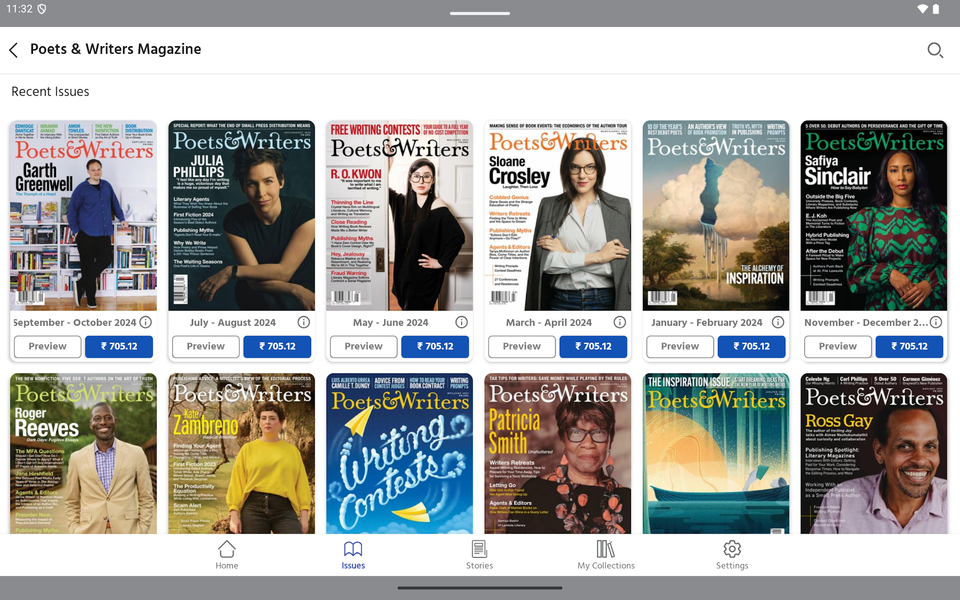
Task: Preview the January - February 2024 issue
Action: (x=680, y=347)
